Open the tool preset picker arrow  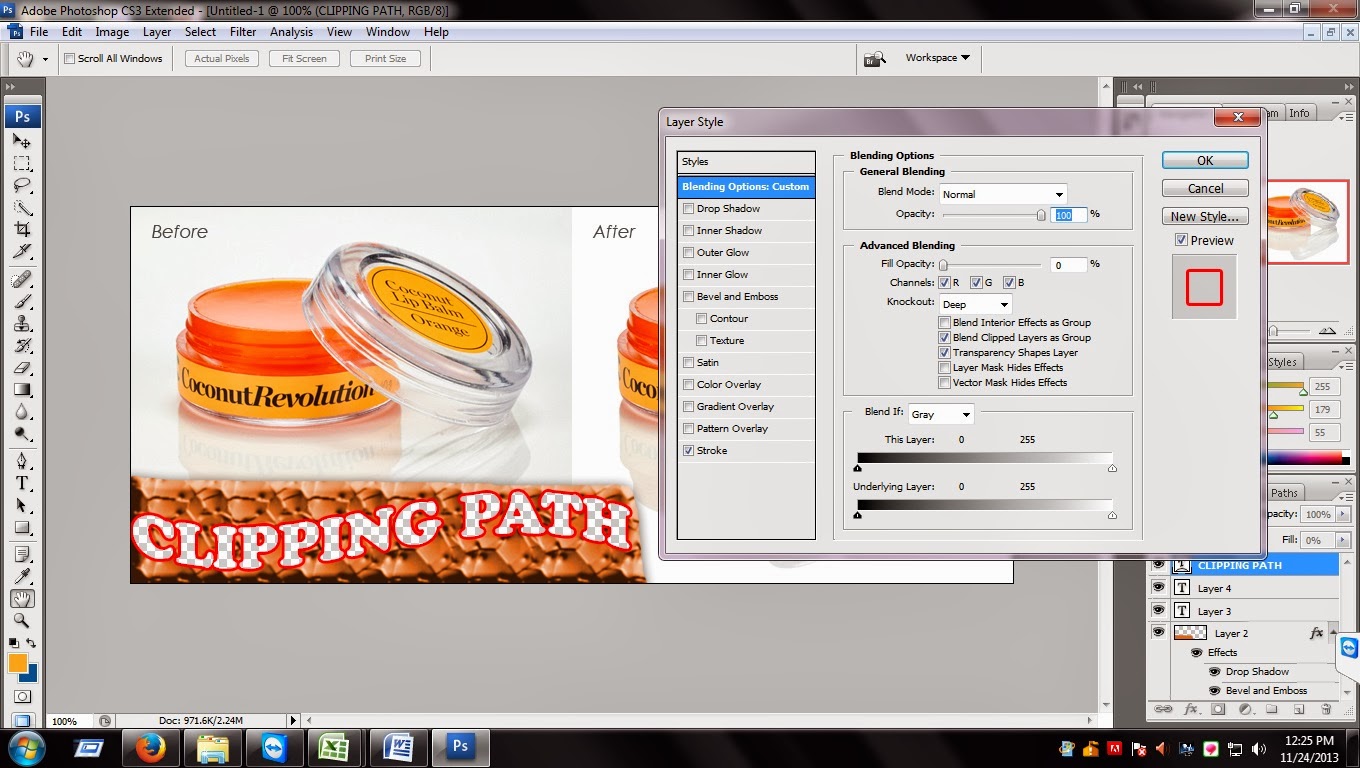[45, 59]
